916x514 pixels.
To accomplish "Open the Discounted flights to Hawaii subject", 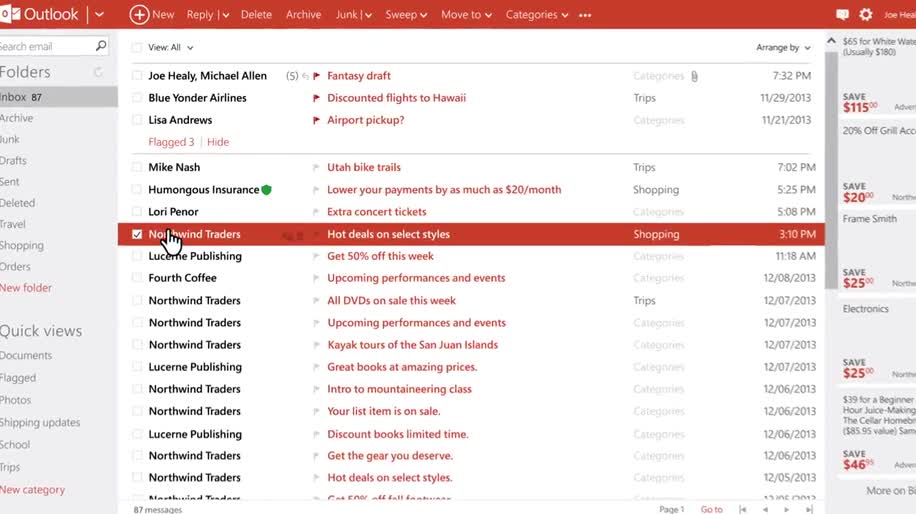I will click(x=397, y=98).
